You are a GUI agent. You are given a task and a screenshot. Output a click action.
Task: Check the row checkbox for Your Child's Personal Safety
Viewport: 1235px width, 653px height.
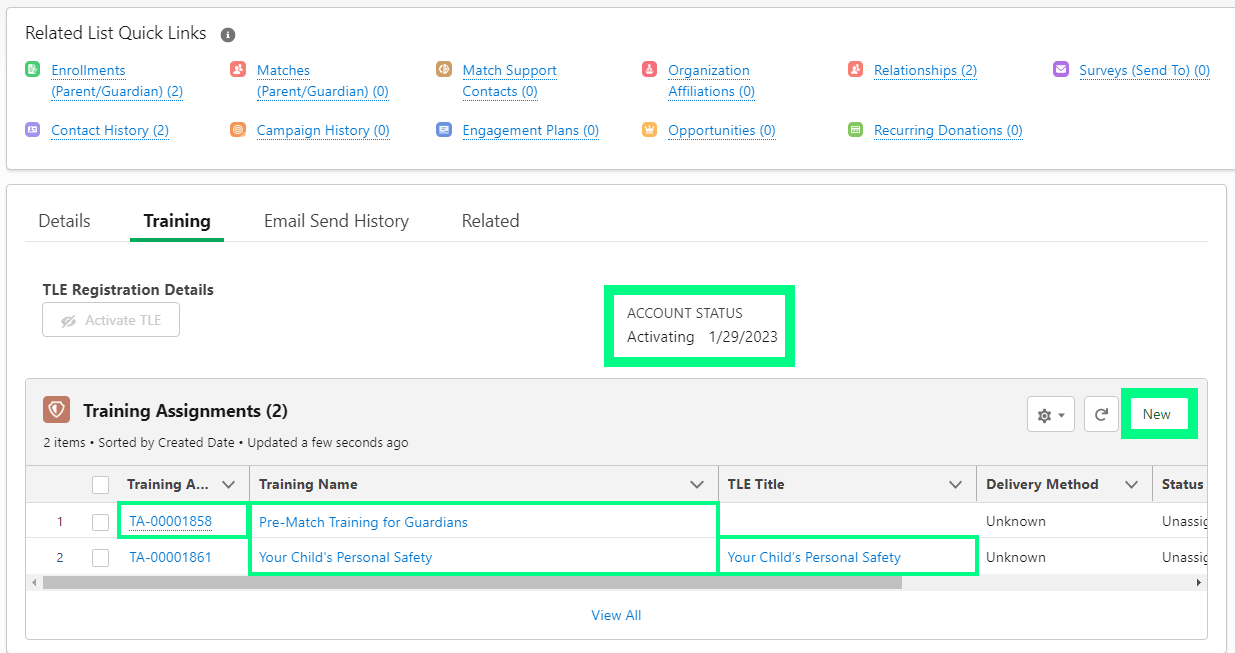100,557
